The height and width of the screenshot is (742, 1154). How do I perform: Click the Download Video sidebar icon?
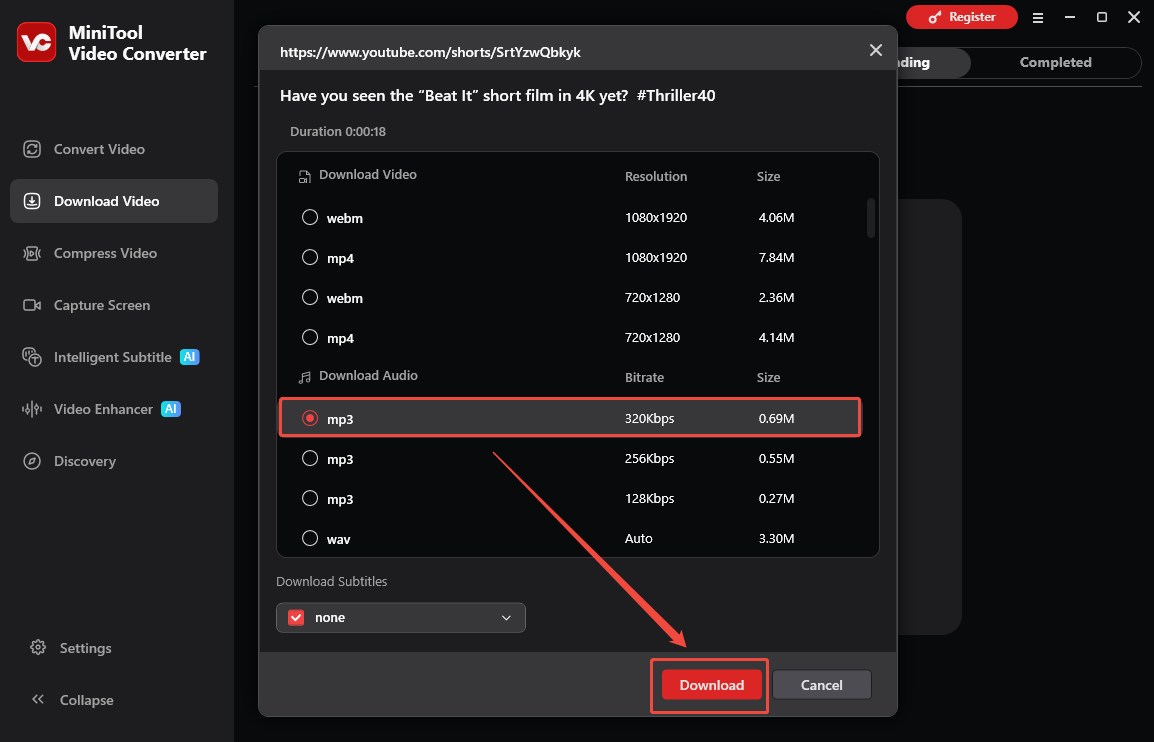[32, 201]
